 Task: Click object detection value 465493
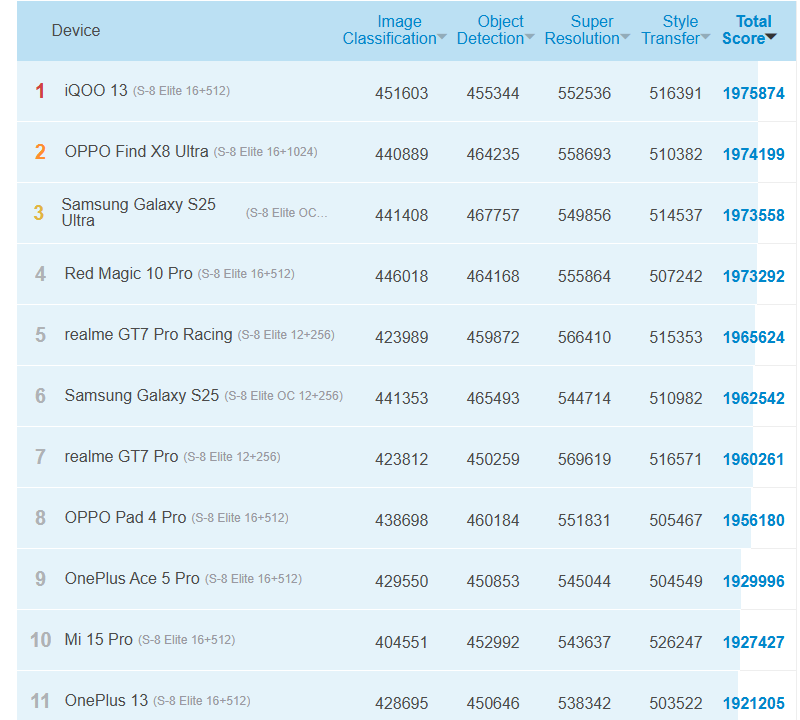click(x=493, y=398)
